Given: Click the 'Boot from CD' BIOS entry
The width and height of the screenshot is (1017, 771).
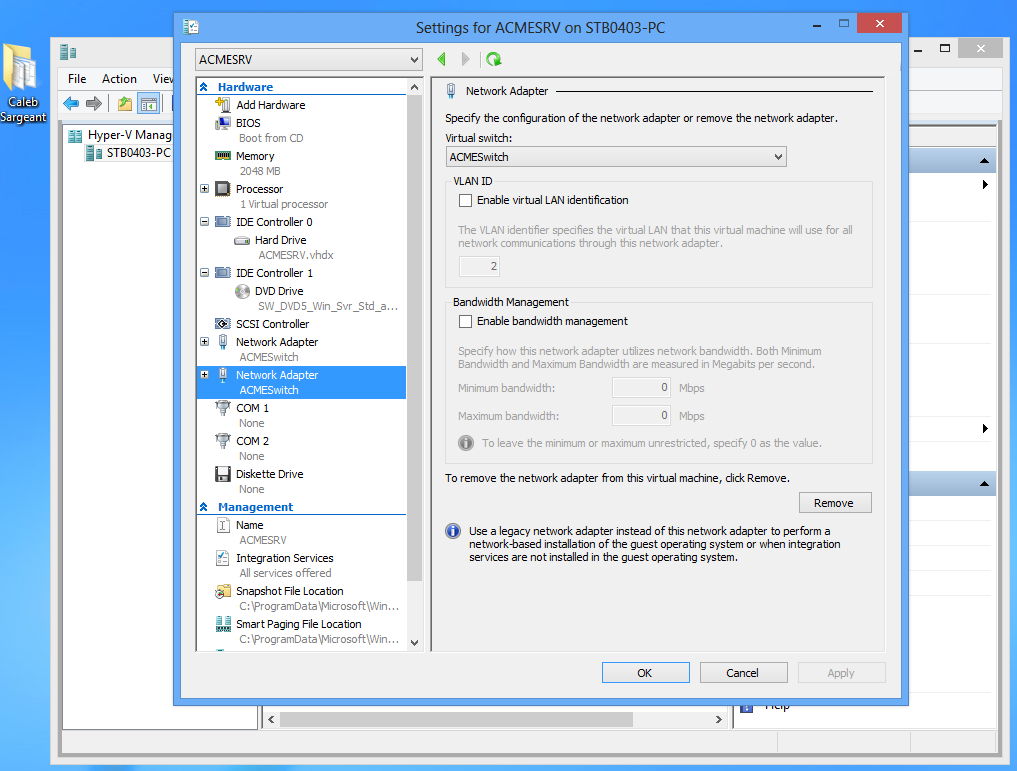Looking at the screenshot, I should point(271,138).
